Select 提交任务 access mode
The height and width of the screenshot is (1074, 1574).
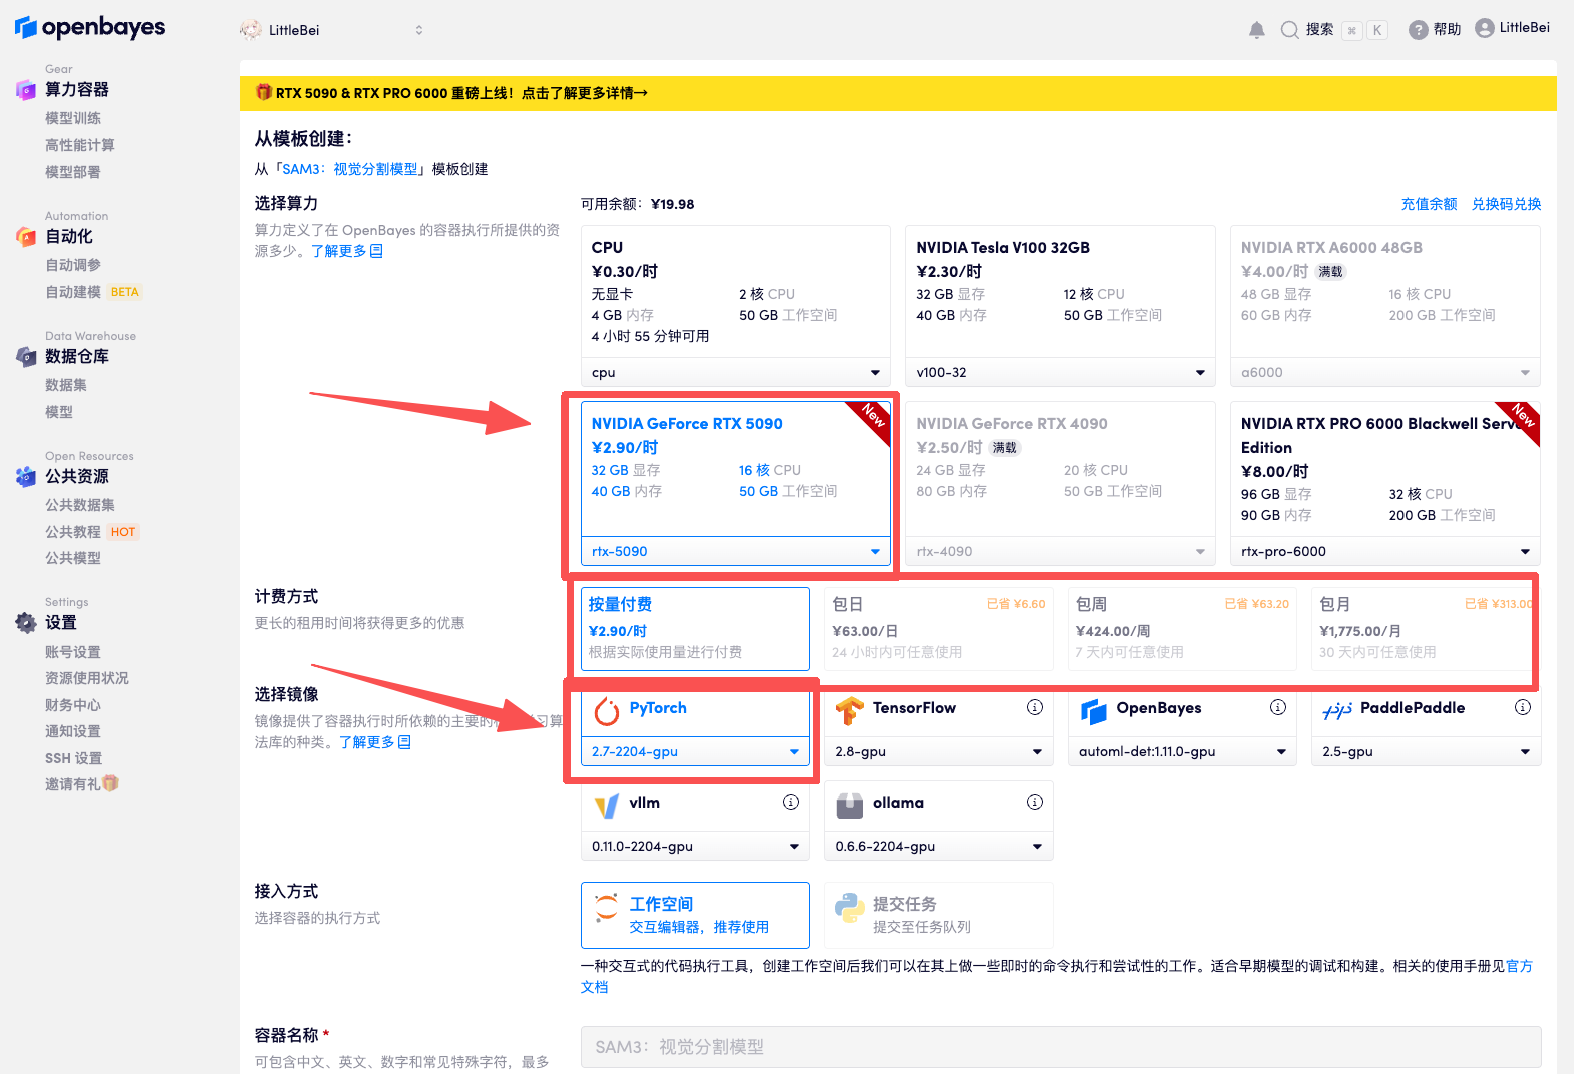[x=939, y=915]
